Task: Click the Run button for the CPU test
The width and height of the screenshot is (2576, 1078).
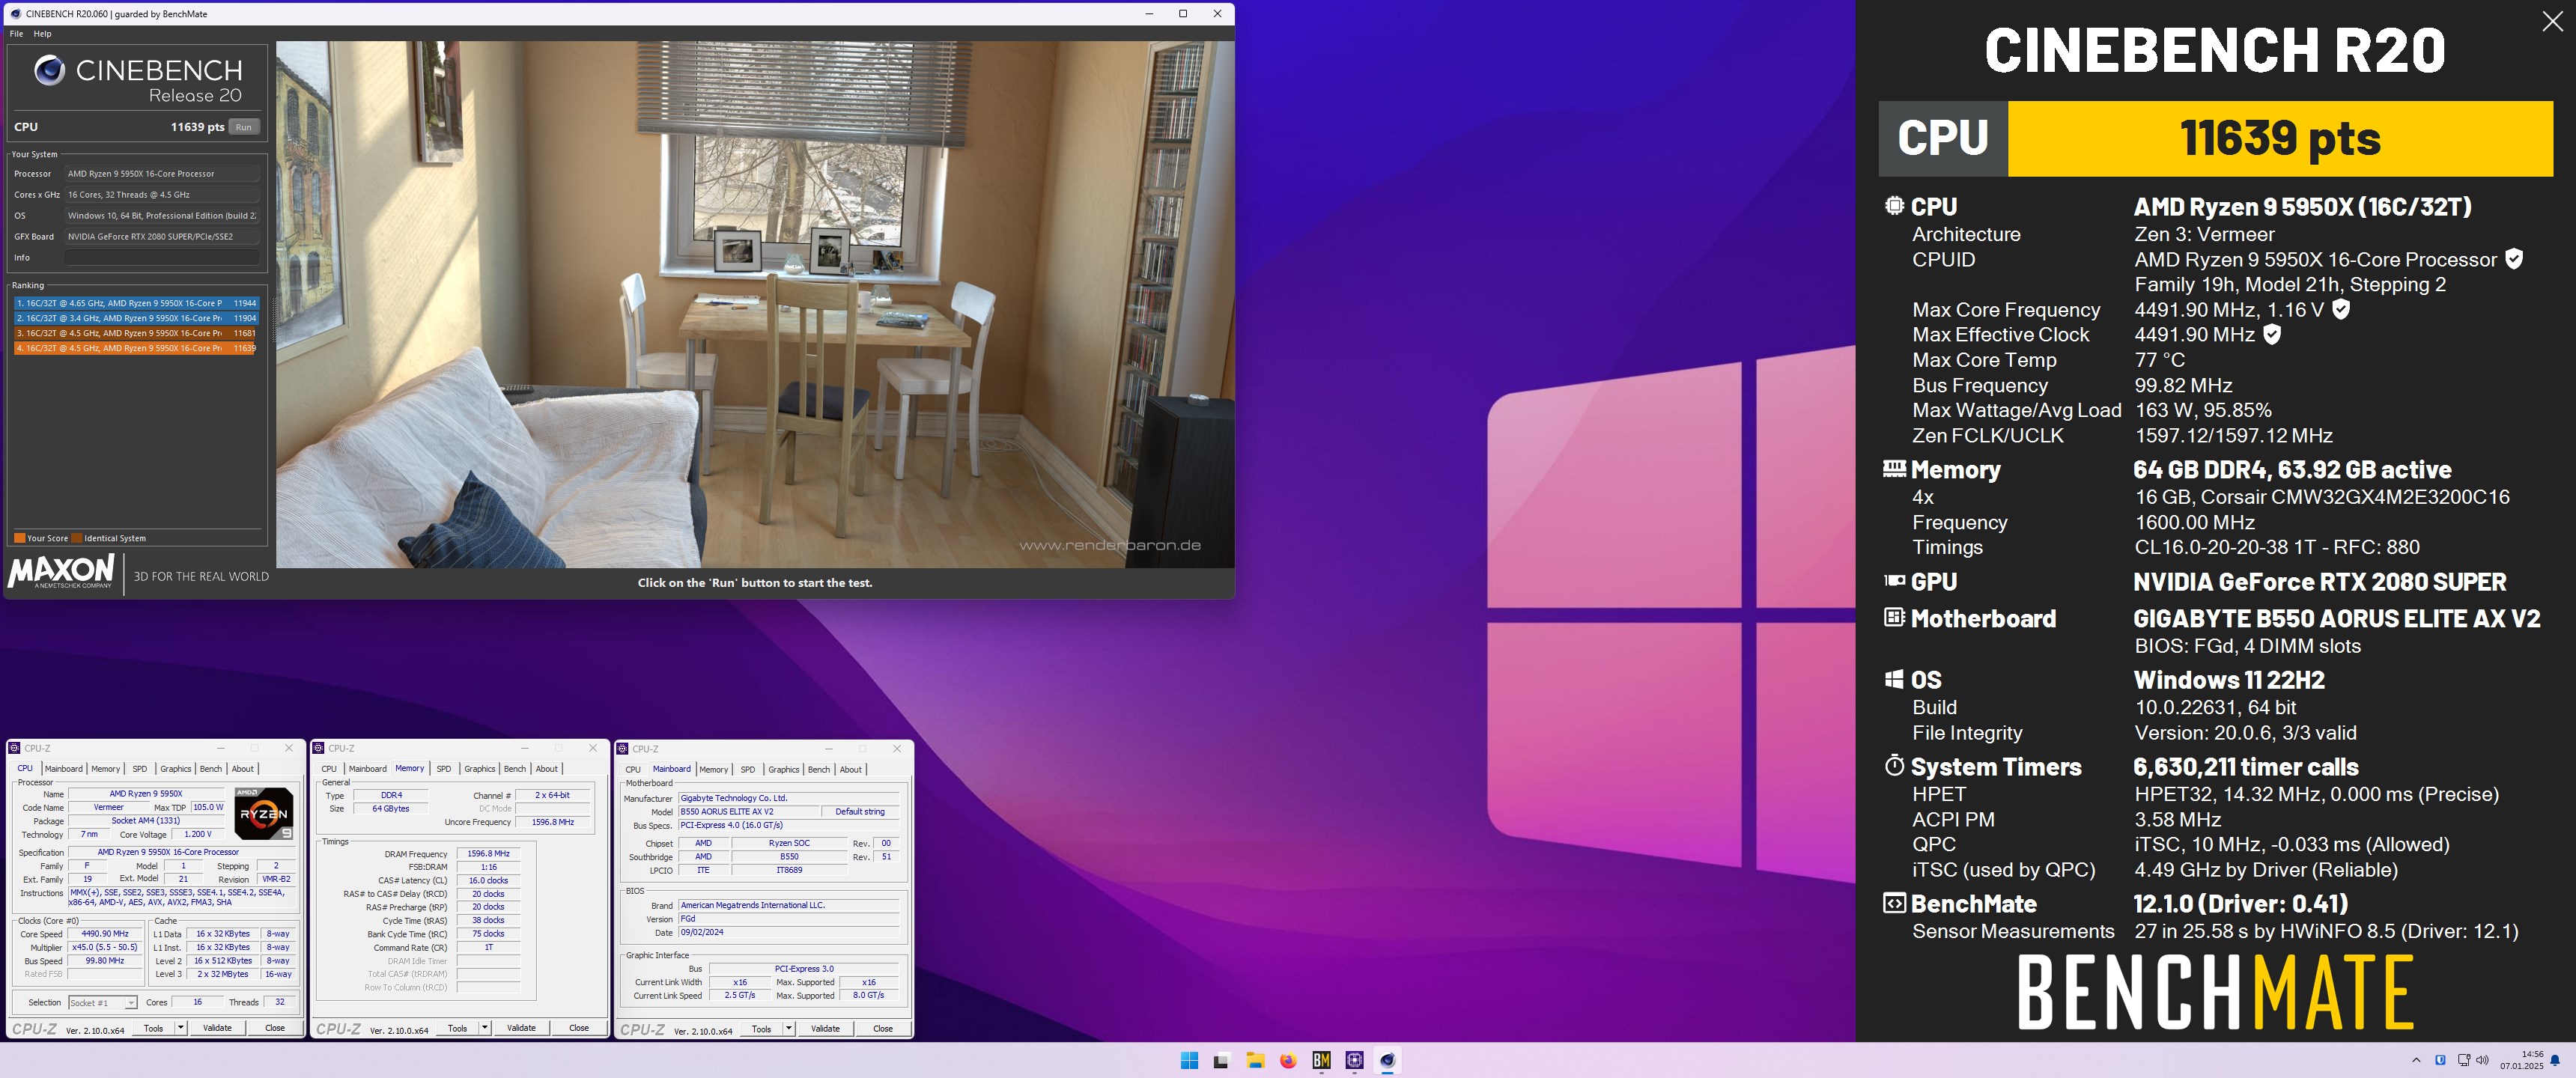Action: coord(244,127)
